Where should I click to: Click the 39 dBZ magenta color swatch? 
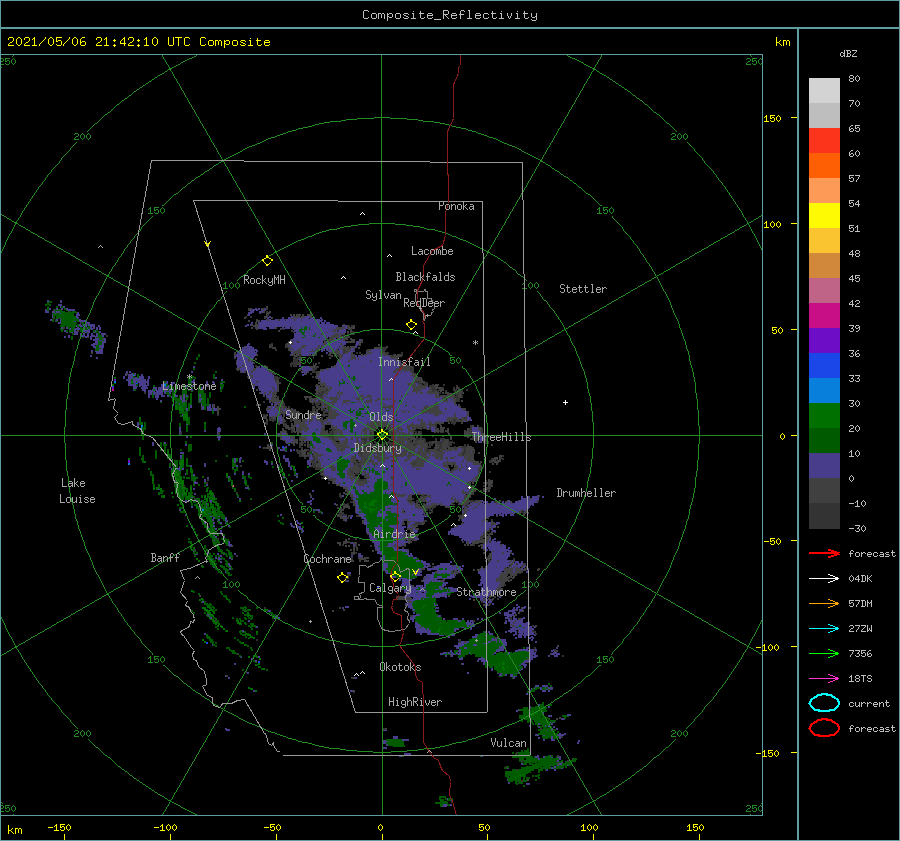tap(824, 316)
